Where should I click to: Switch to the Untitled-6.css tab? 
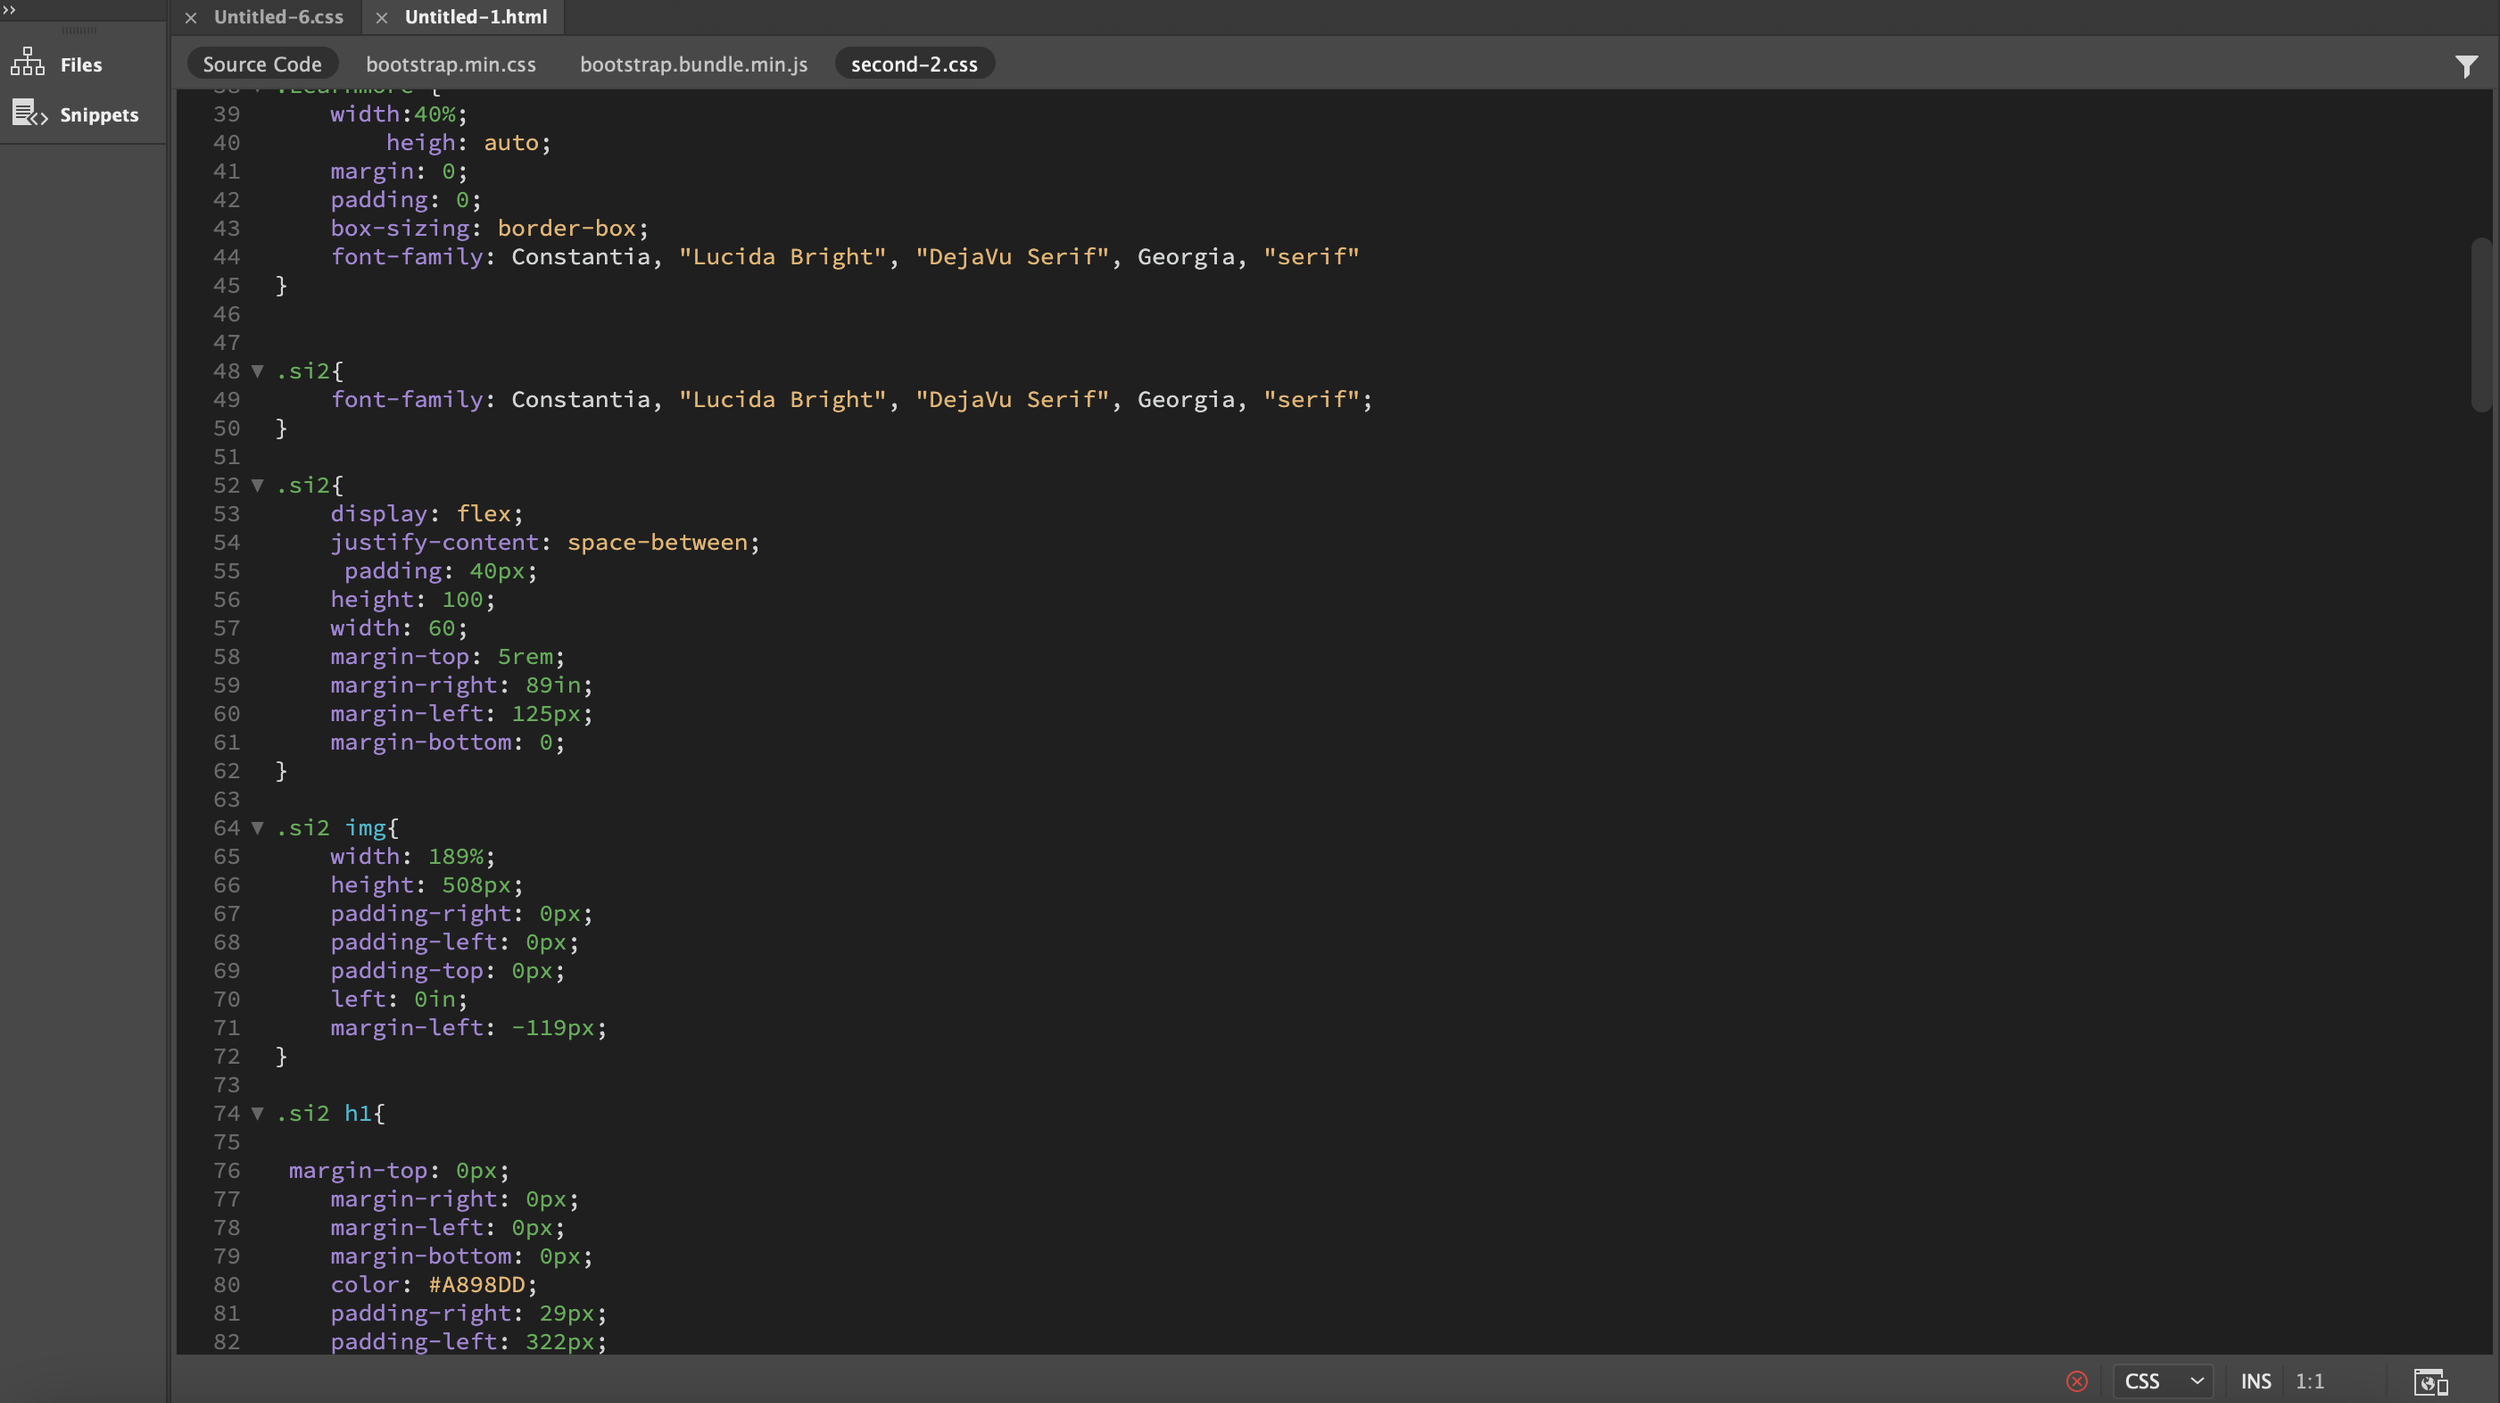coord(278,17)
